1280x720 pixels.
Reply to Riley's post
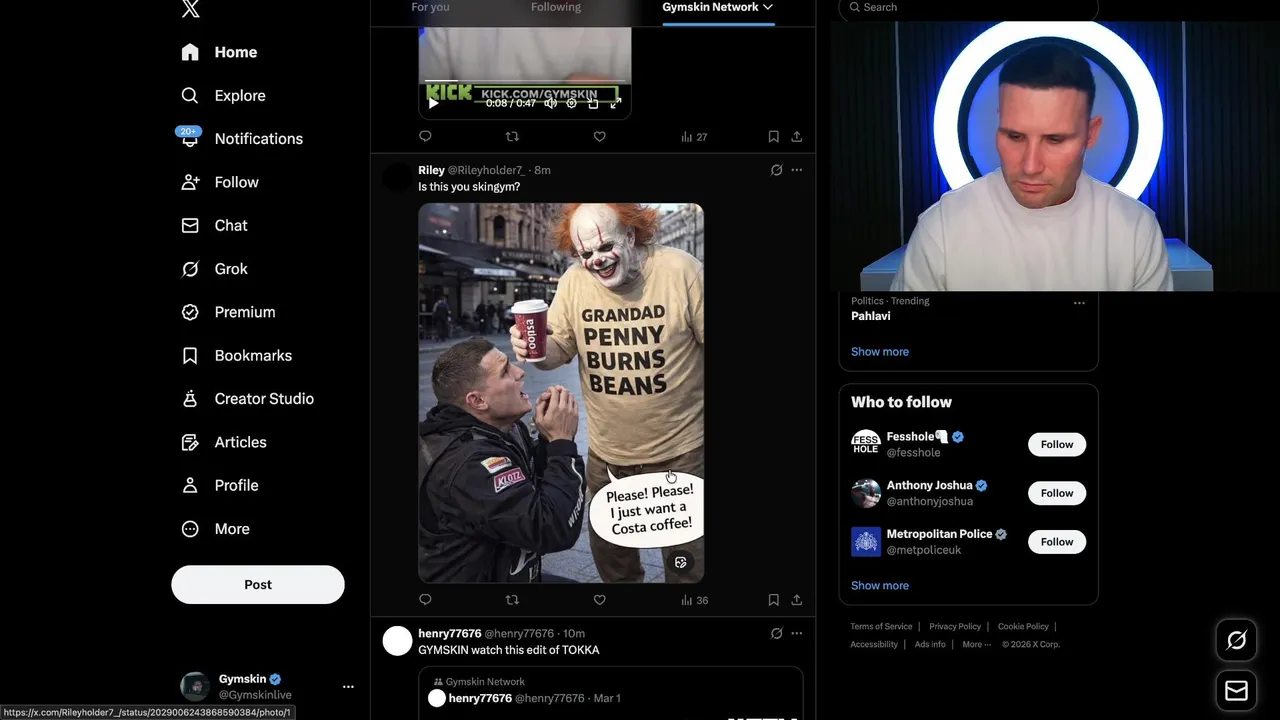click(x=425, y=600)
